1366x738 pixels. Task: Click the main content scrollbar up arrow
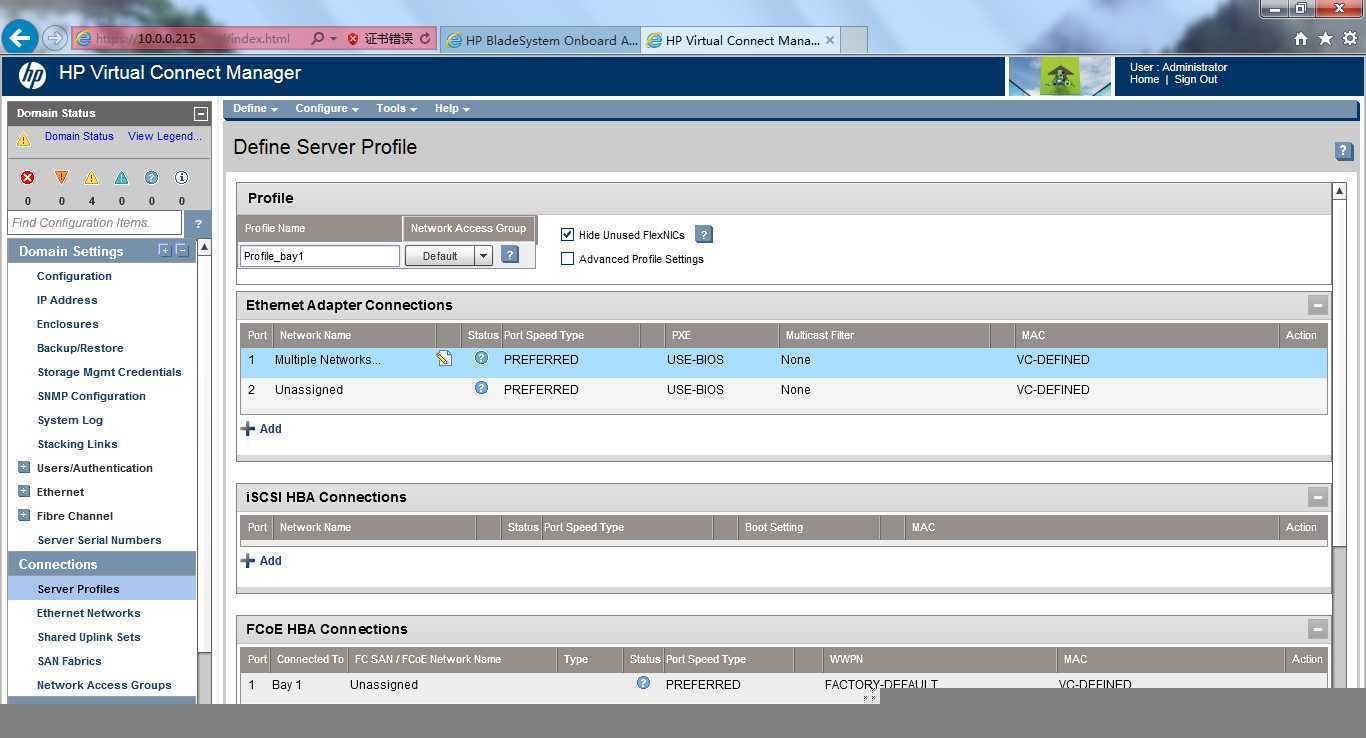tap(1339, 190)
